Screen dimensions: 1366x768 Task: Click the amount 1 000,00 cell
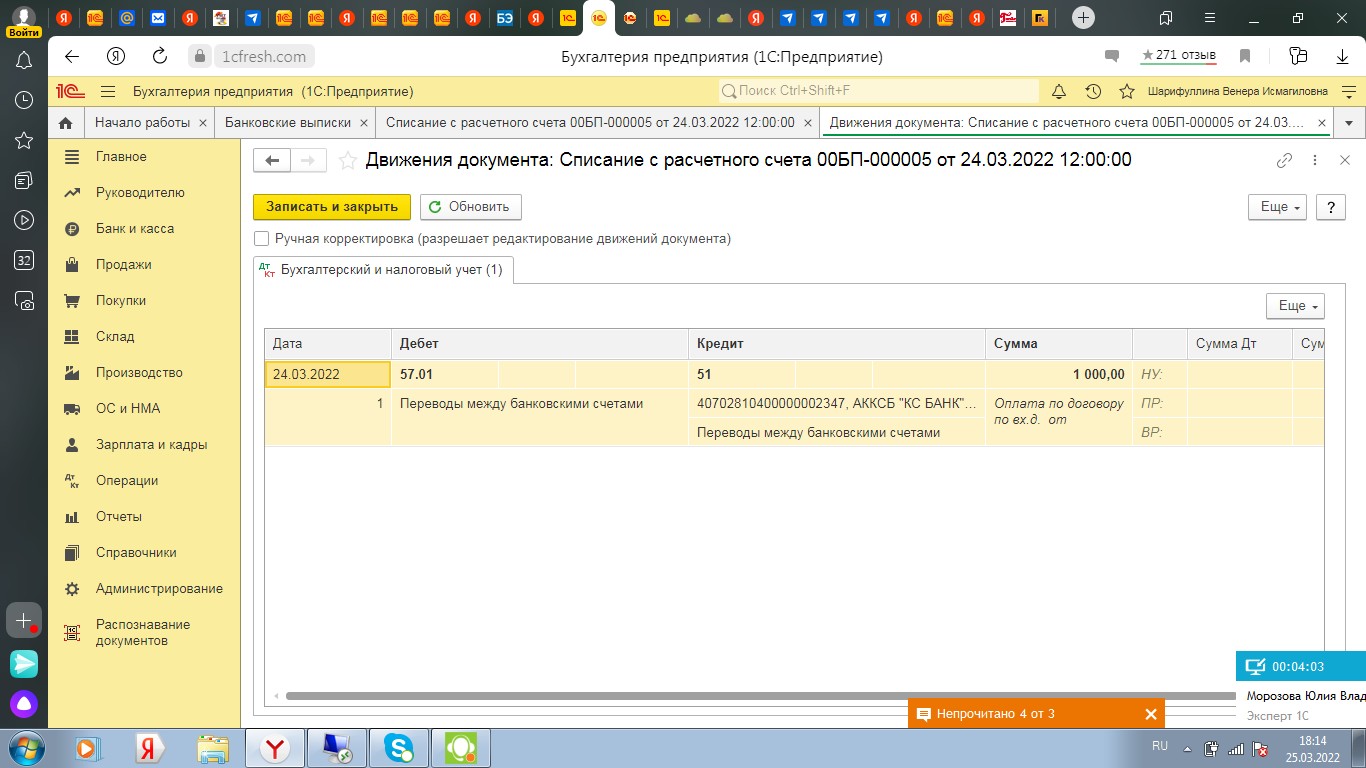pyautogui.click(x=1059, y=375)
